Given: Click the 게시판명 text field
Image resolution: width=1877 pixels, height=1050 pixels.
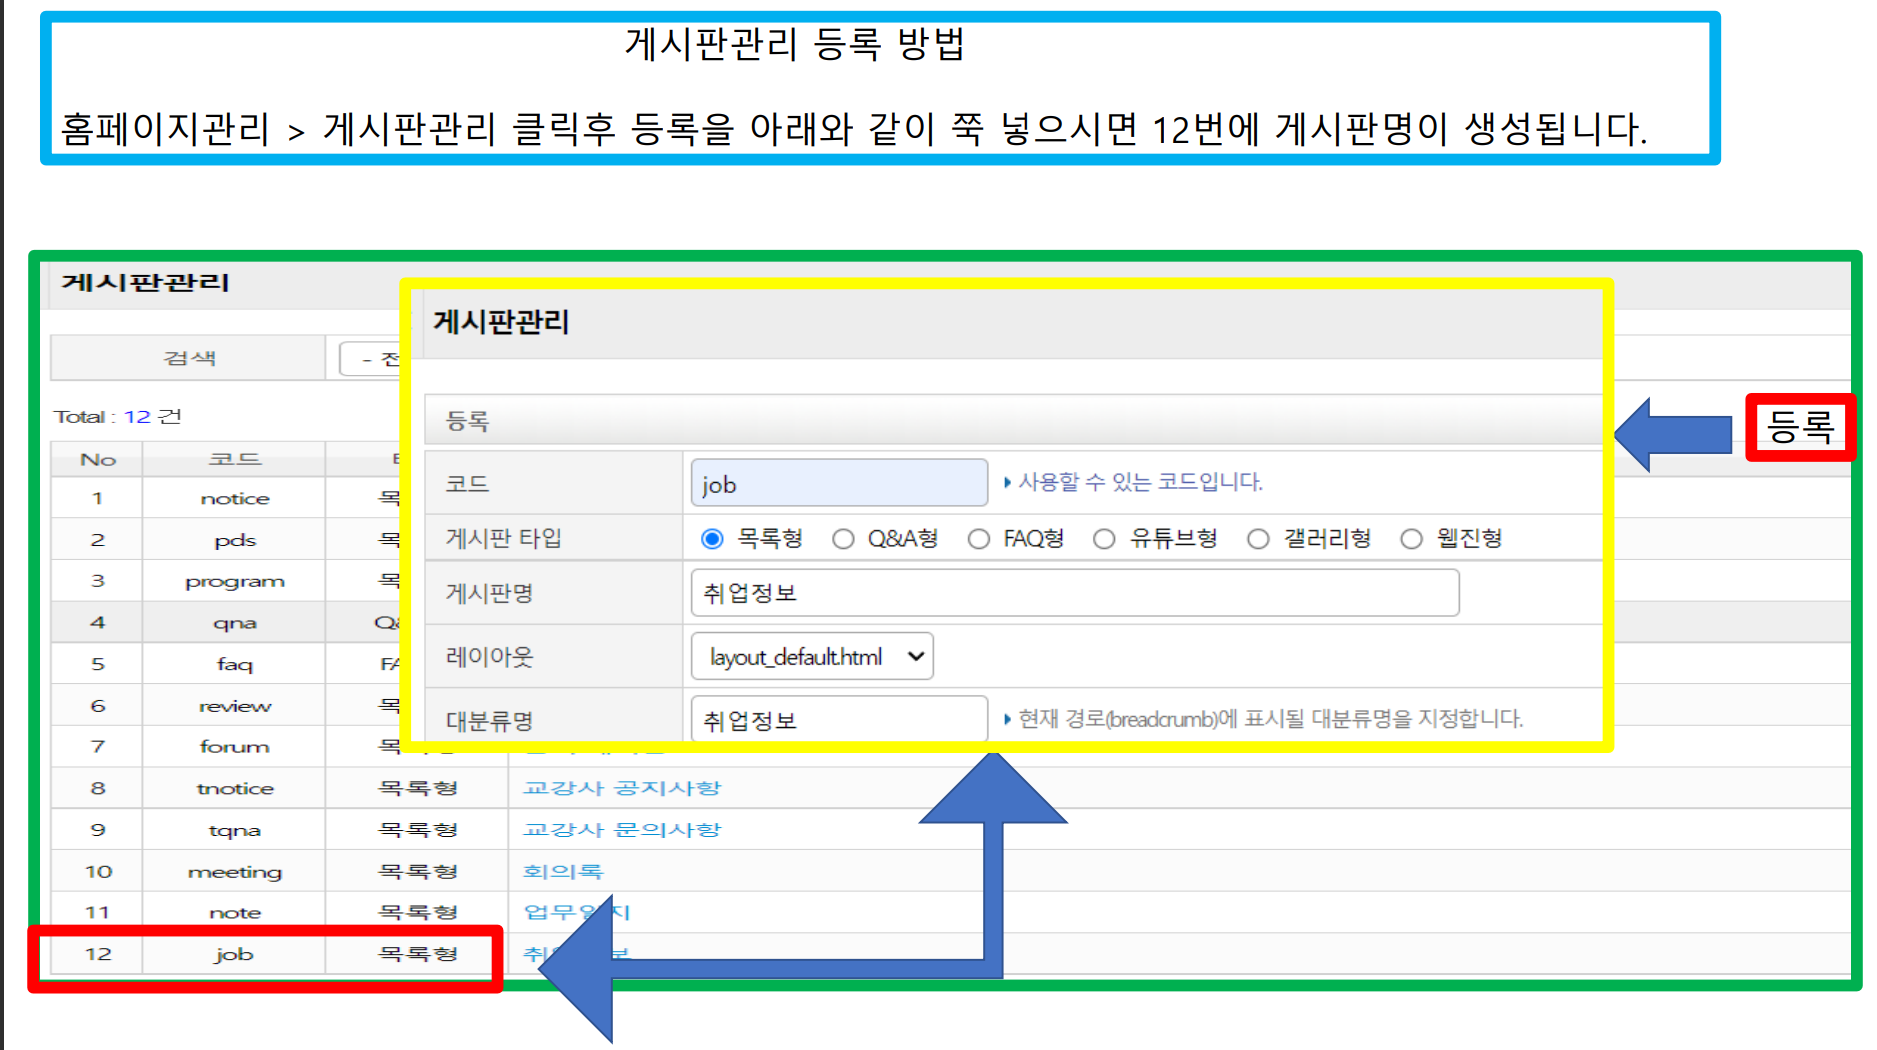Looking at the screenshot, I should (1074, 593).
